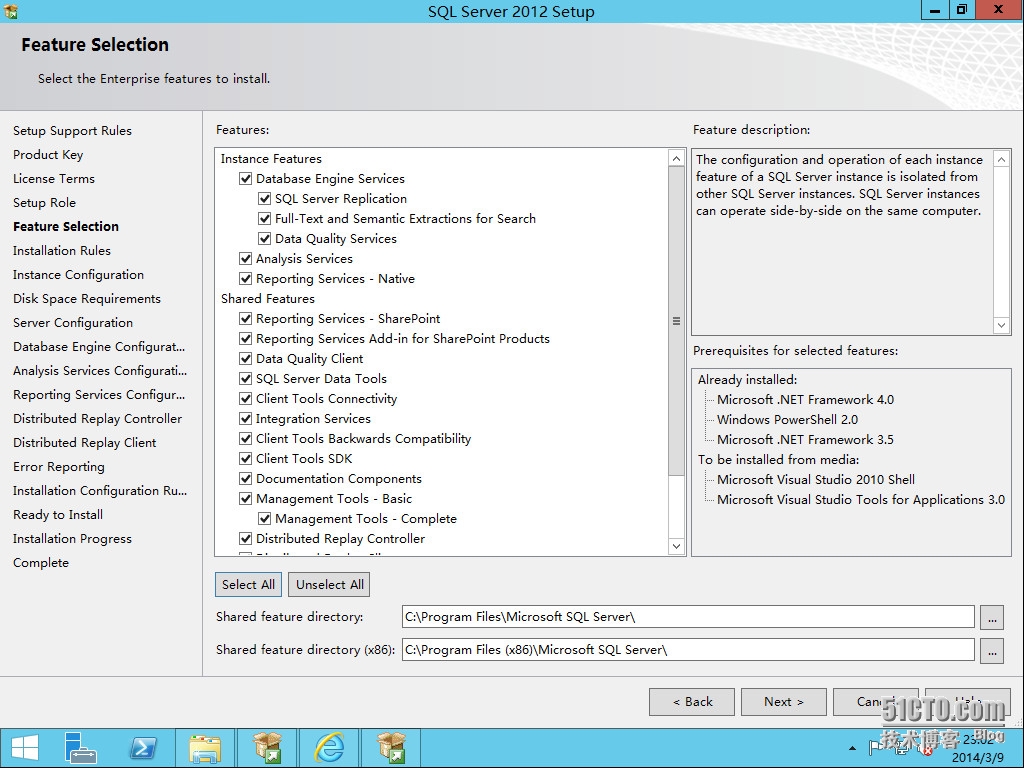The image size is (1024, 768).
Task: Uncheck Reporting Services Add-in for SharePoint
Action: pyautogui.click(x=246, y=338)
